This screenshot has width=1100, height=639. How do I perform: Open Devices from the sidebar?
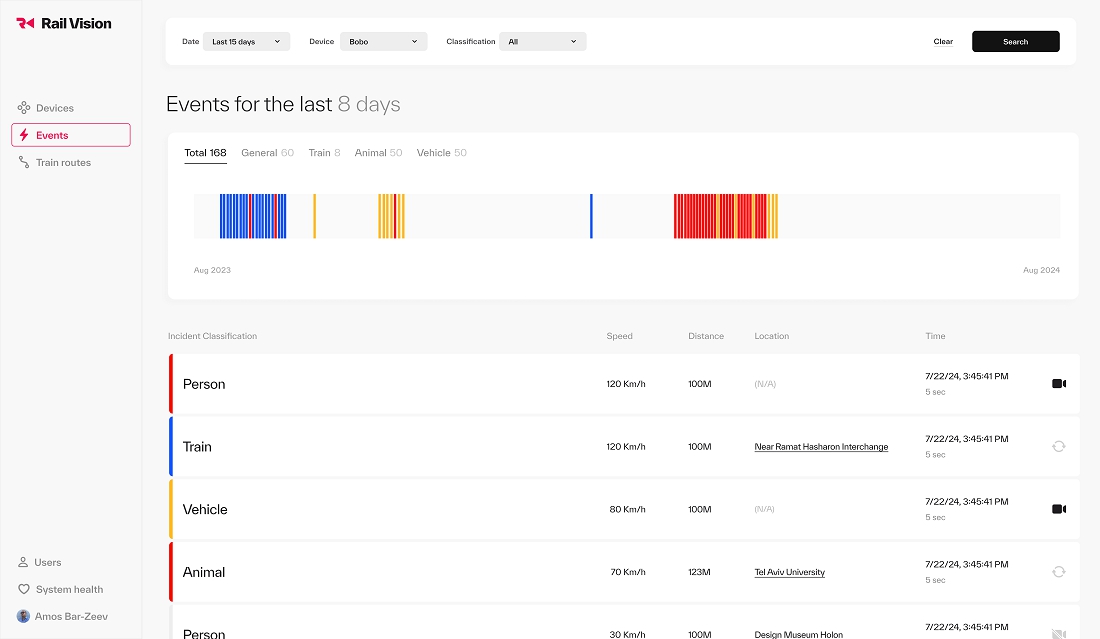[x=54, y=108]
